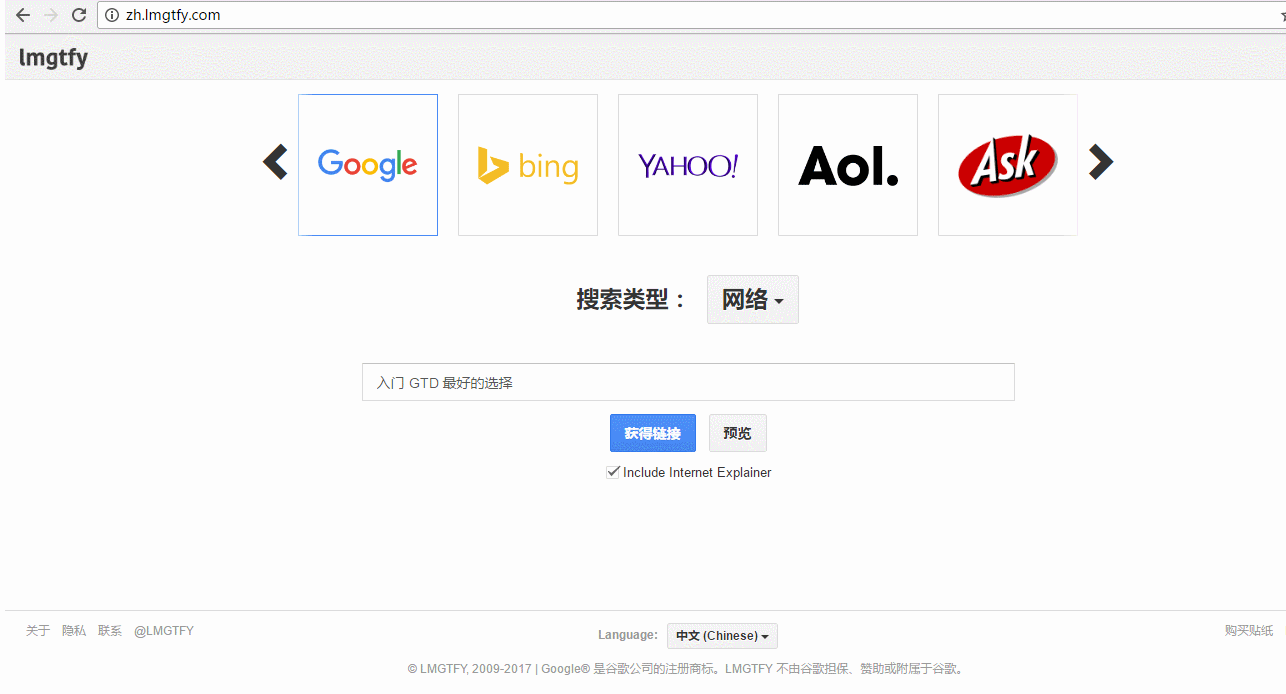Click the address bar URL zh.lmgtfy.com
The height and width of the screenshot is (694, 1286).
tap(173, 15)
